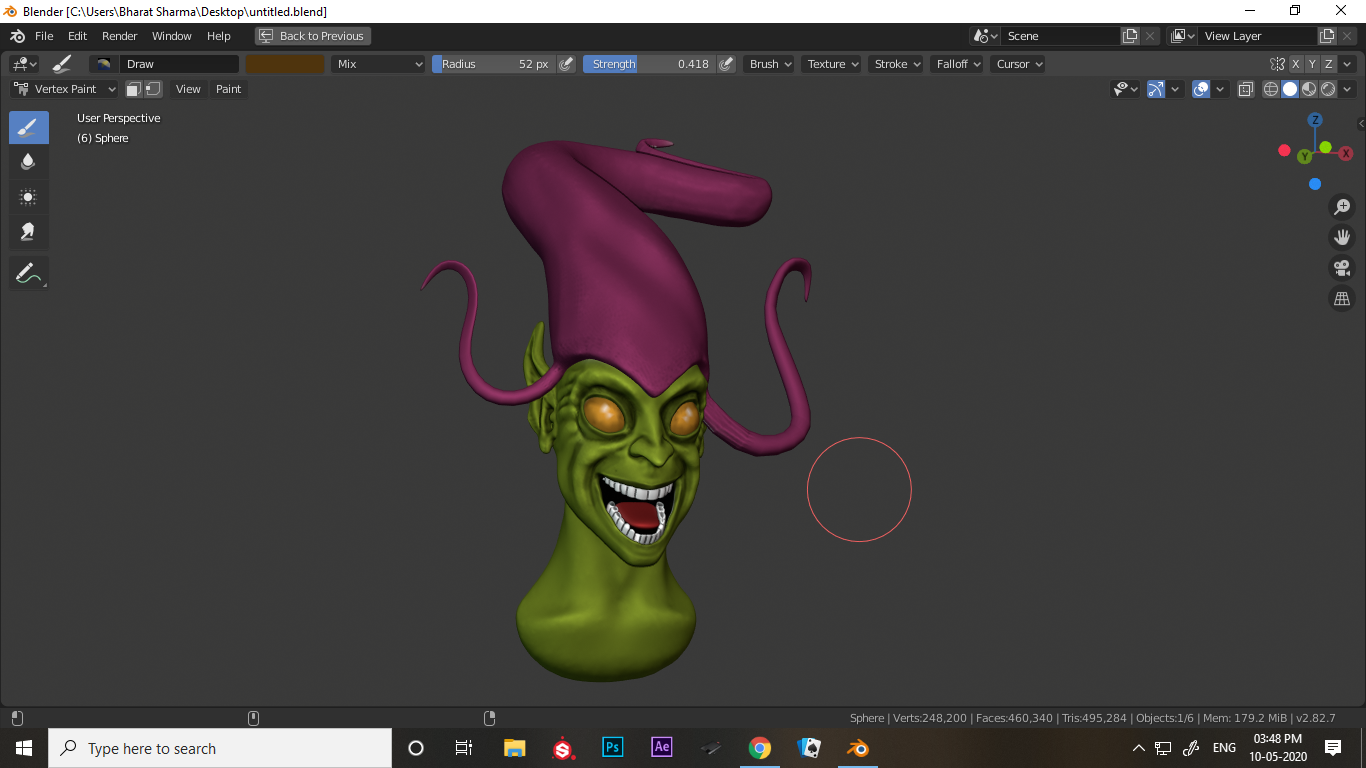
Task: Select the Smear brush tool
Action: click(28, 232)
